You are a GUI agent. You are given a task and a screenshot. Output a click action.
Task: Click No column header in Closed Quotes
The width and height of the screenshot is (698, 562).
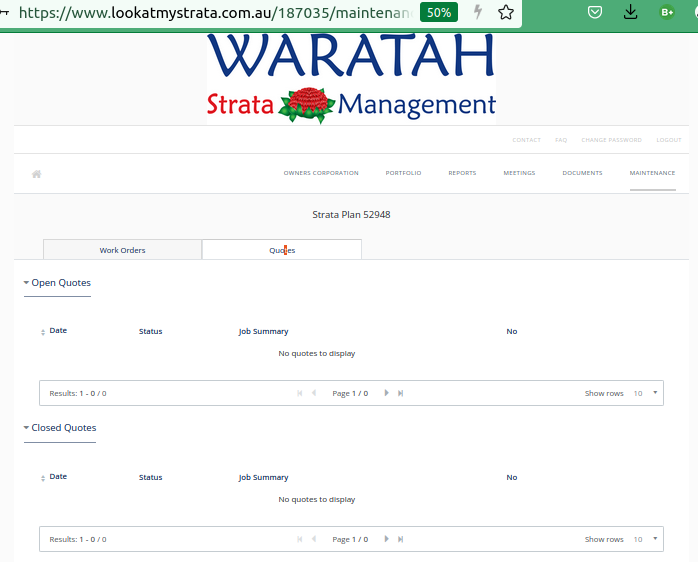511,477
